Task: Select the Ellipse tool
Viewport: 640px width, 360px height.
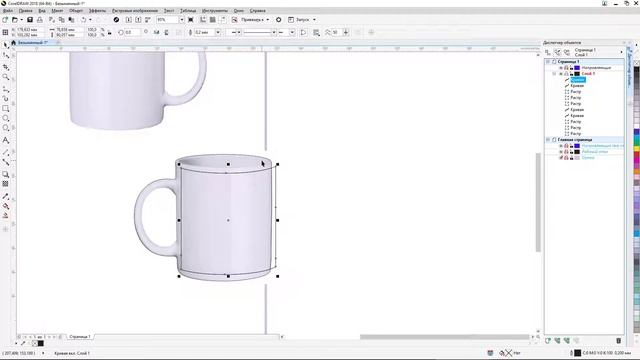Action: 6,118
